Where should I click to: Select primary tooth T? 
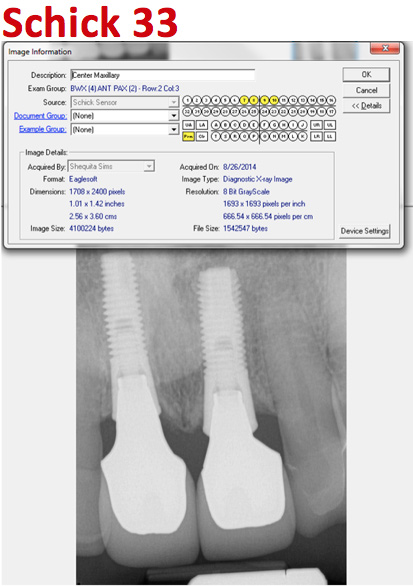216,136
